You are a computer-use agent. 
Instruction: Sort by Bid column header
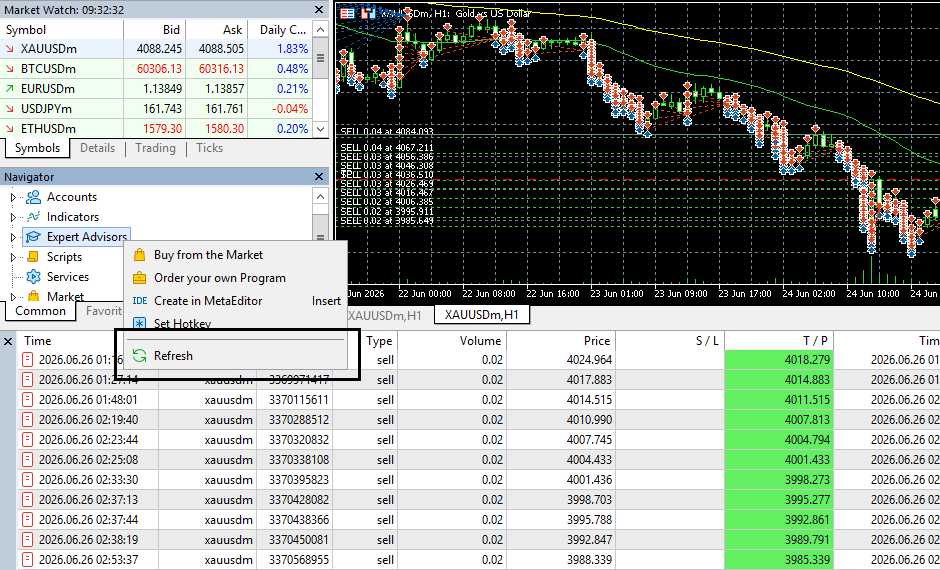[x=155, y=29]
